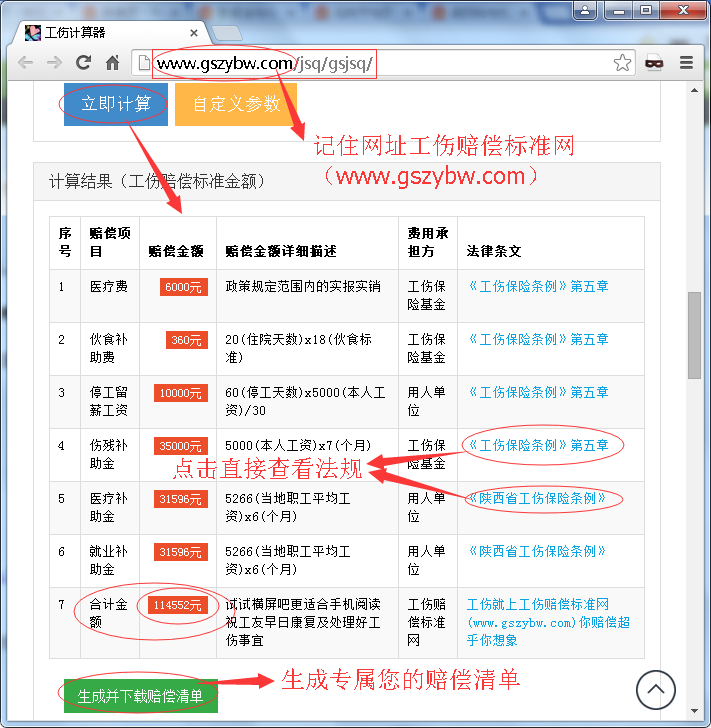Viewport: 711px width, 728px height.
Task: Reload the page with refresh icon
Action: click(x=84, y=63)
